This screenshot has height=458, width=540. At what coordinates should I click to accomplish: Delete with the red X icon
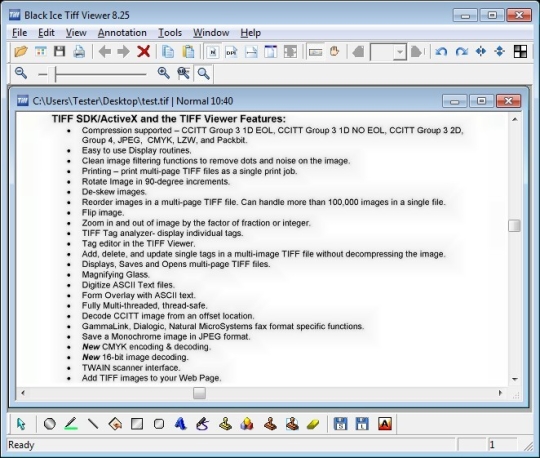point(143,52)
